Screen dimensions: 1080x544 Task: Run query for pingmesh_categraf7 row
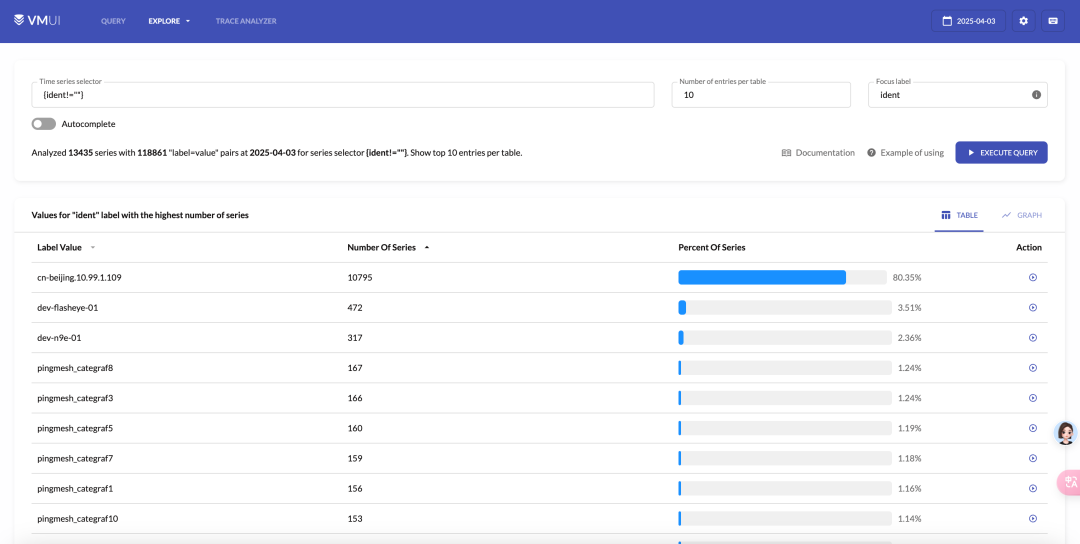coord(1032,458)
